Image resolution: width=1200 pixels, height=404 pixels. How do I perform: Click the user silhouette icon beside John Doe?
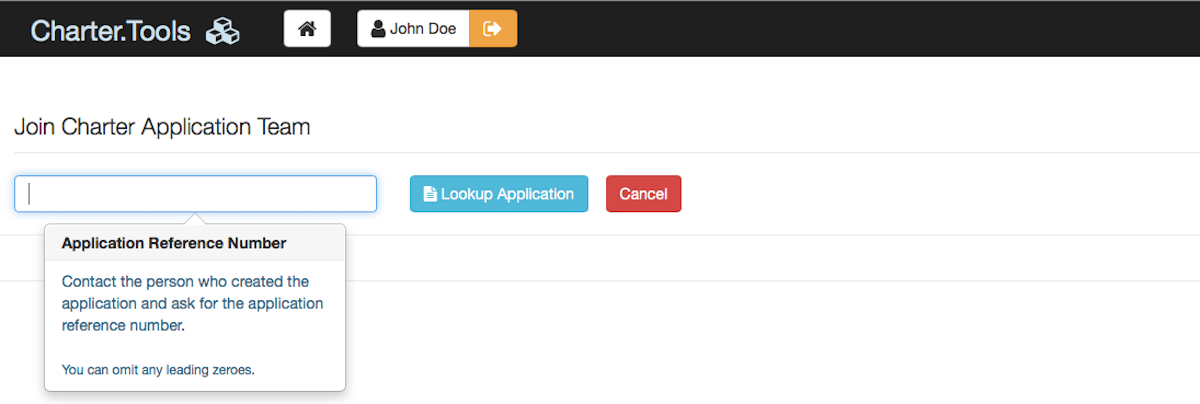coord(378,29)
